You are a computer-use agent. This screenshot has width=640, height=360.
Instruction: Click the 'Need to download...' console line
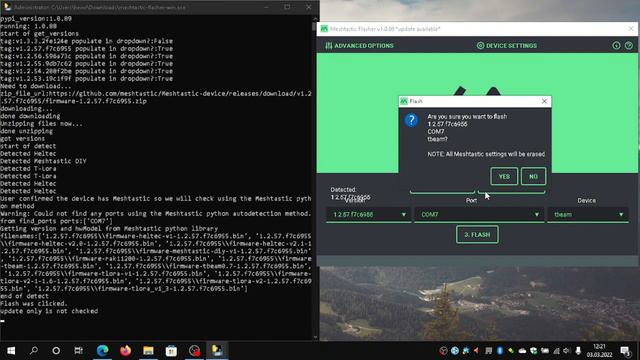(x=36, y=86)
